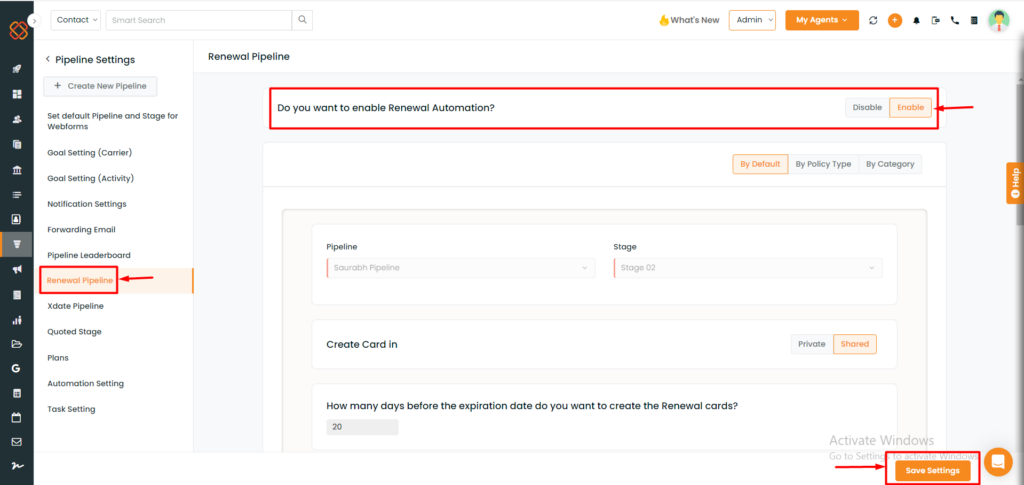Open the pipeline funnel icon in sidebar
The image size is (1024, 485).
pyautogui.click(x=17, y=244)
